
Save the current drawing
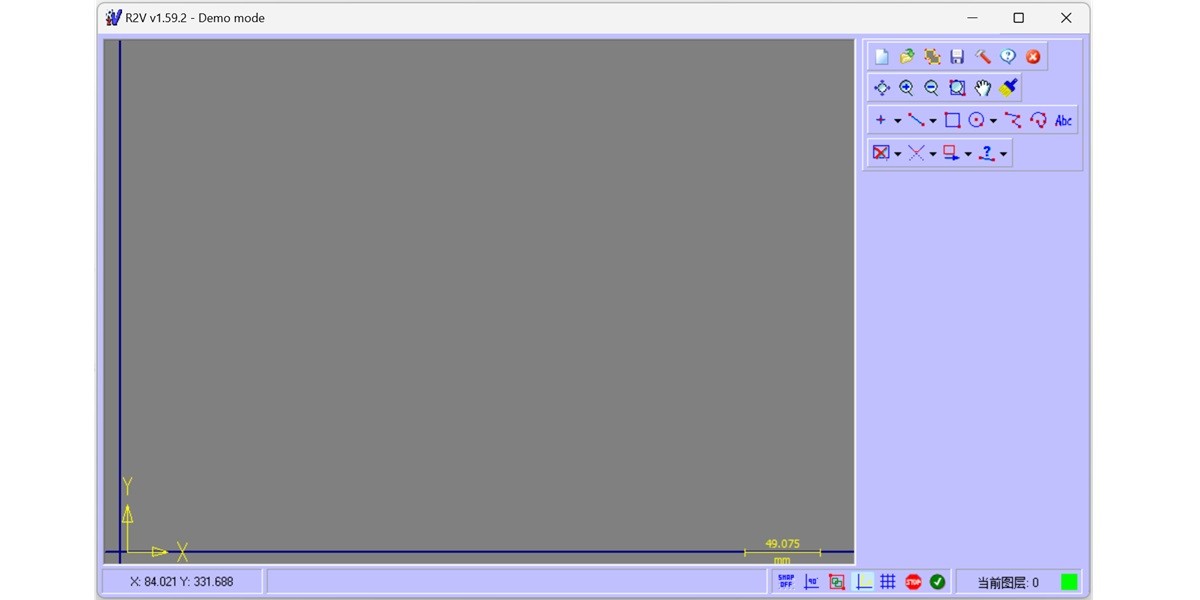coord(956,56)
